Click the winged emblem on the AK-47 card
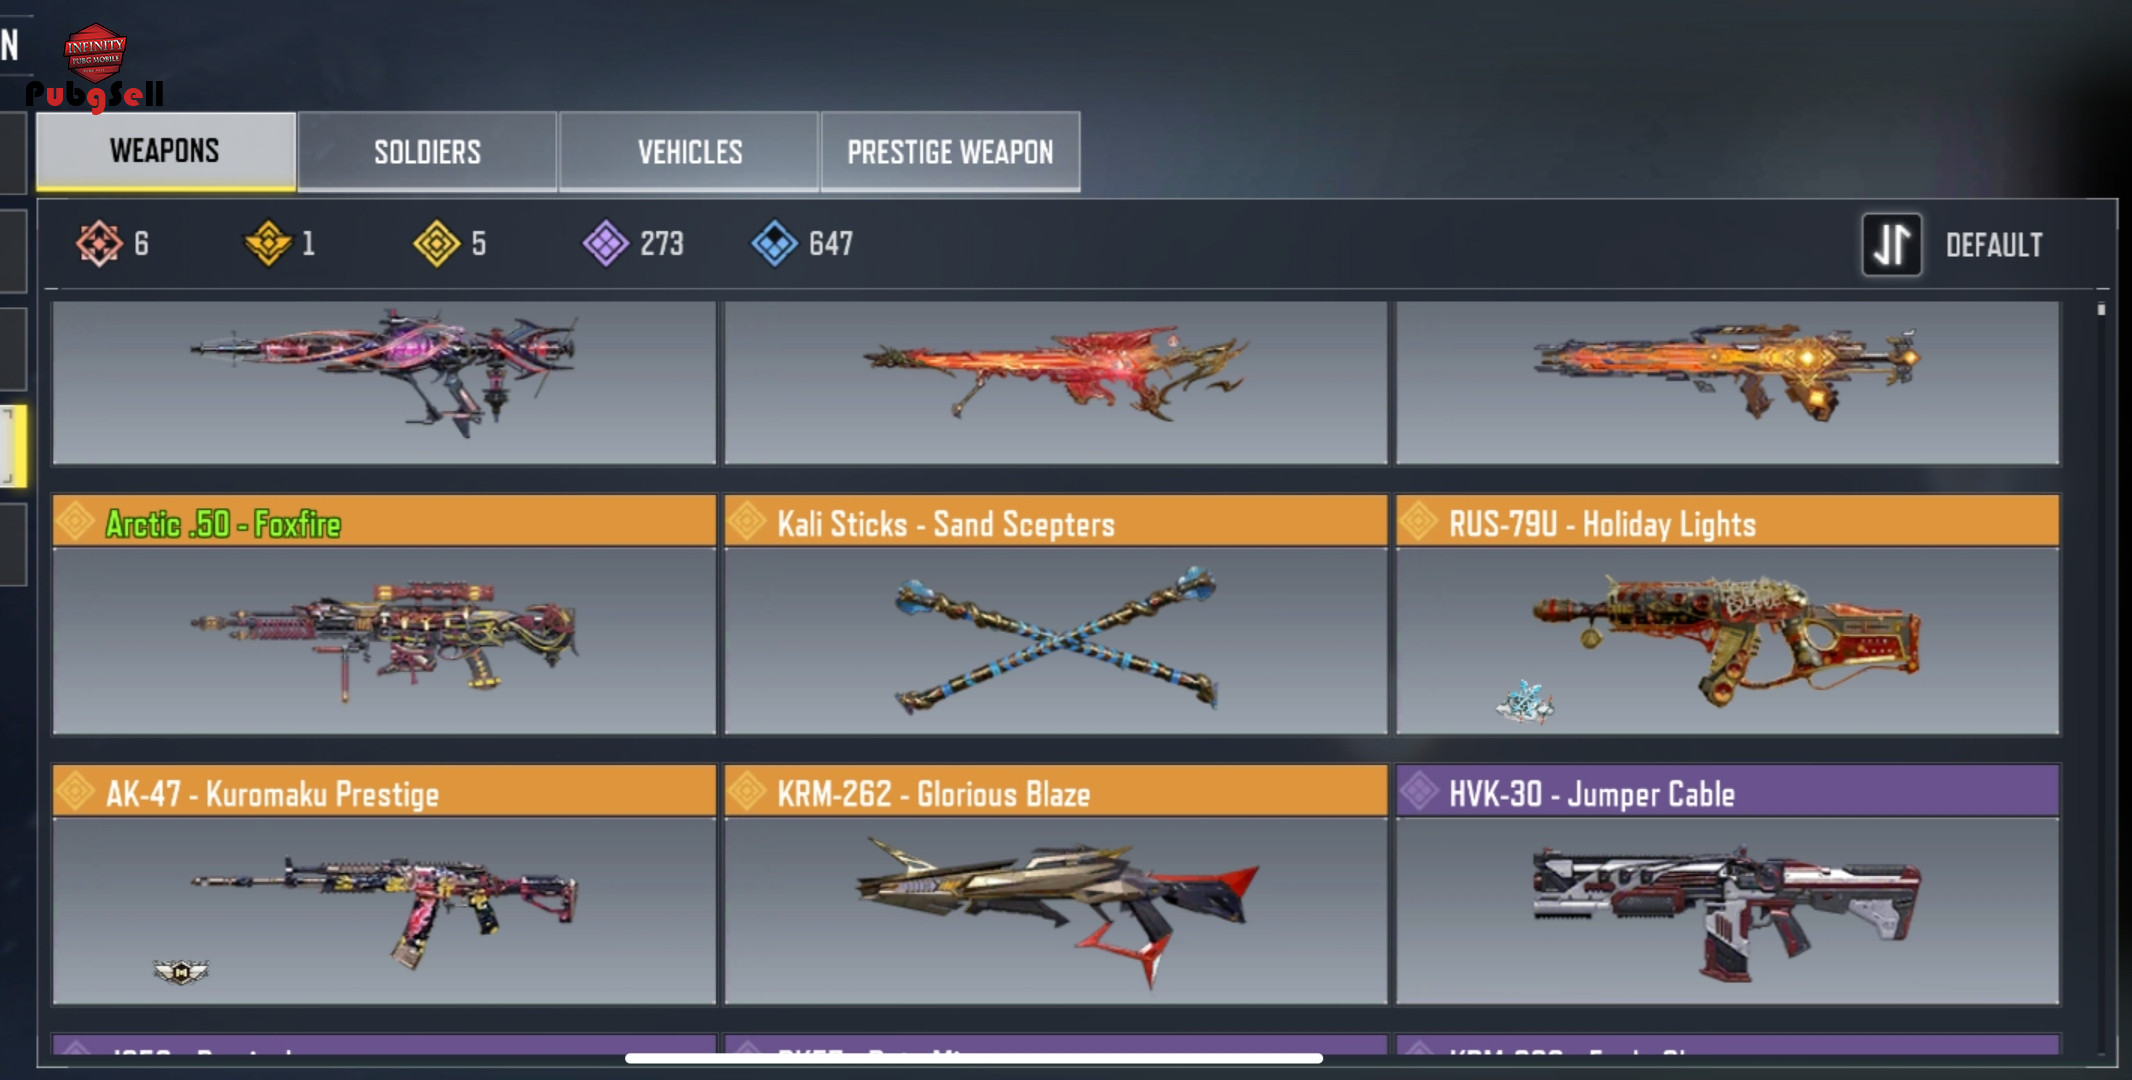The width and height of the screenshot is (2132, 1080). (181, 971)
